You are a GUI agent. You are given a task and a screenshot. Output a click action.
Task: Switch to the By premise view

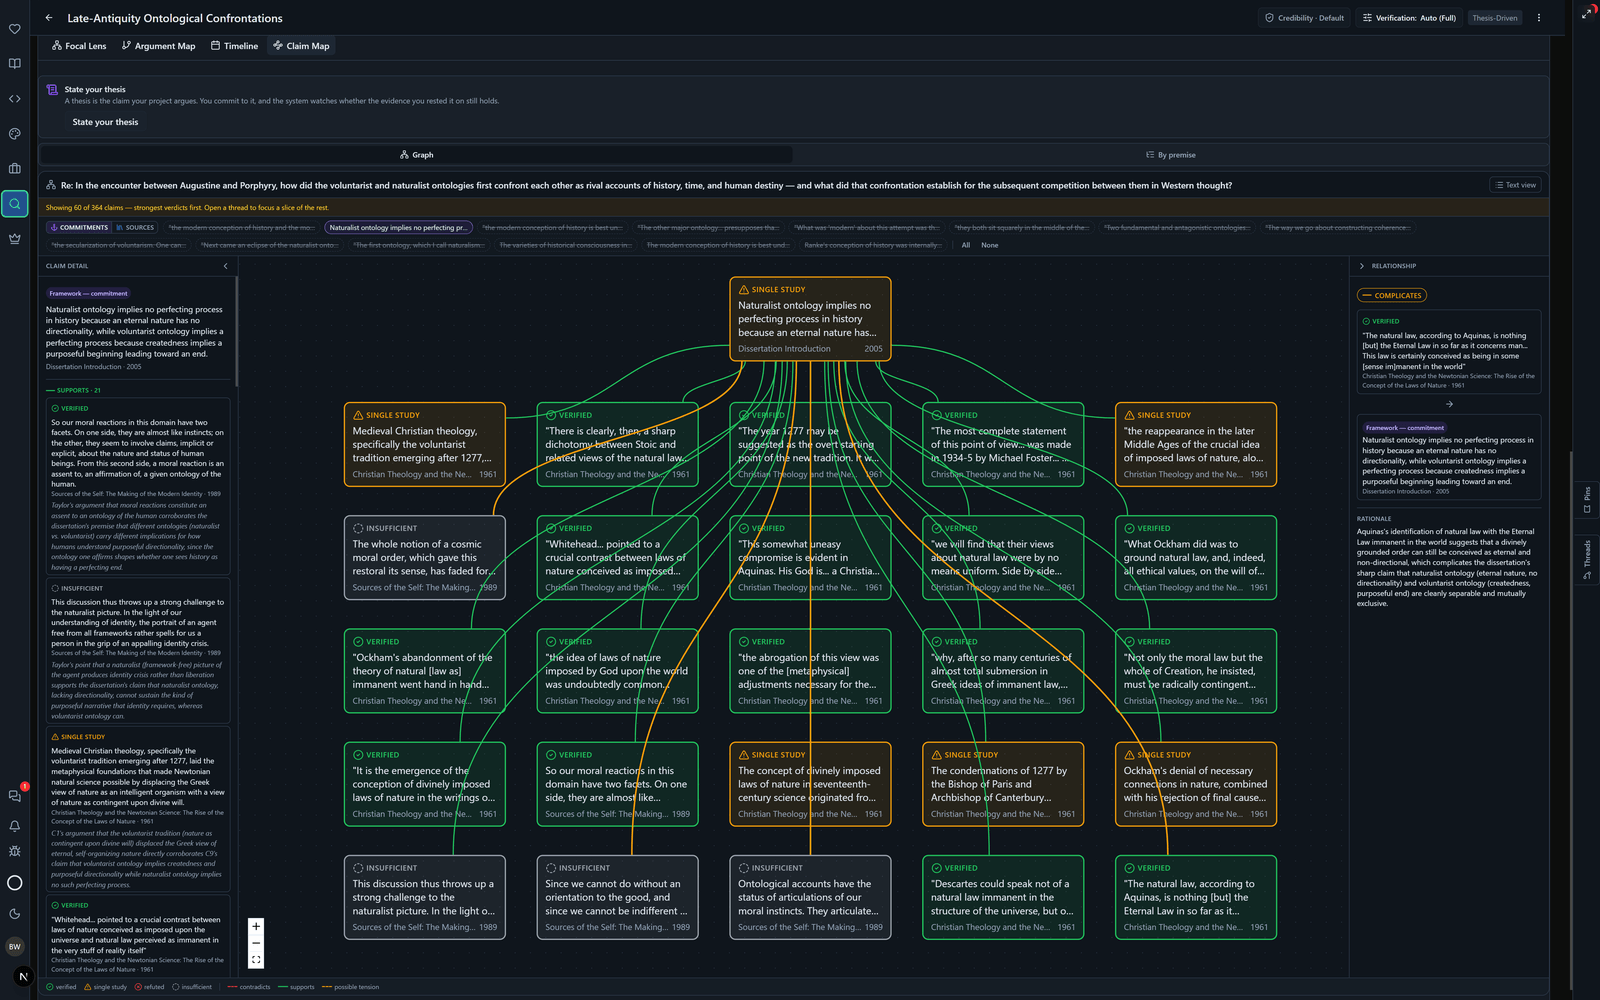[x=1170, y=155]
